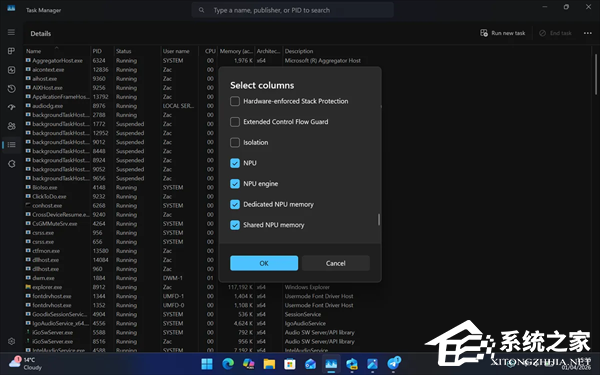
Task: Open the Windows Start menu
Action: coord(207,364)
